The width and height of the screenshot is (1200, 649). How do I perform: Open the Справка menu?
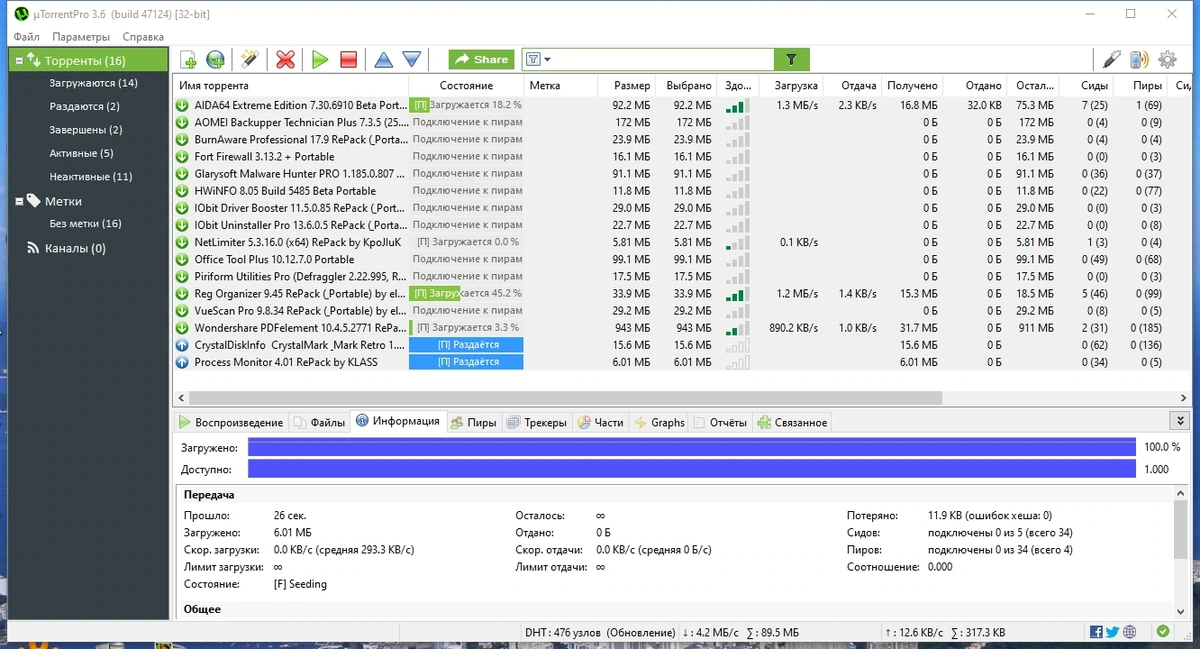(143, 37)
